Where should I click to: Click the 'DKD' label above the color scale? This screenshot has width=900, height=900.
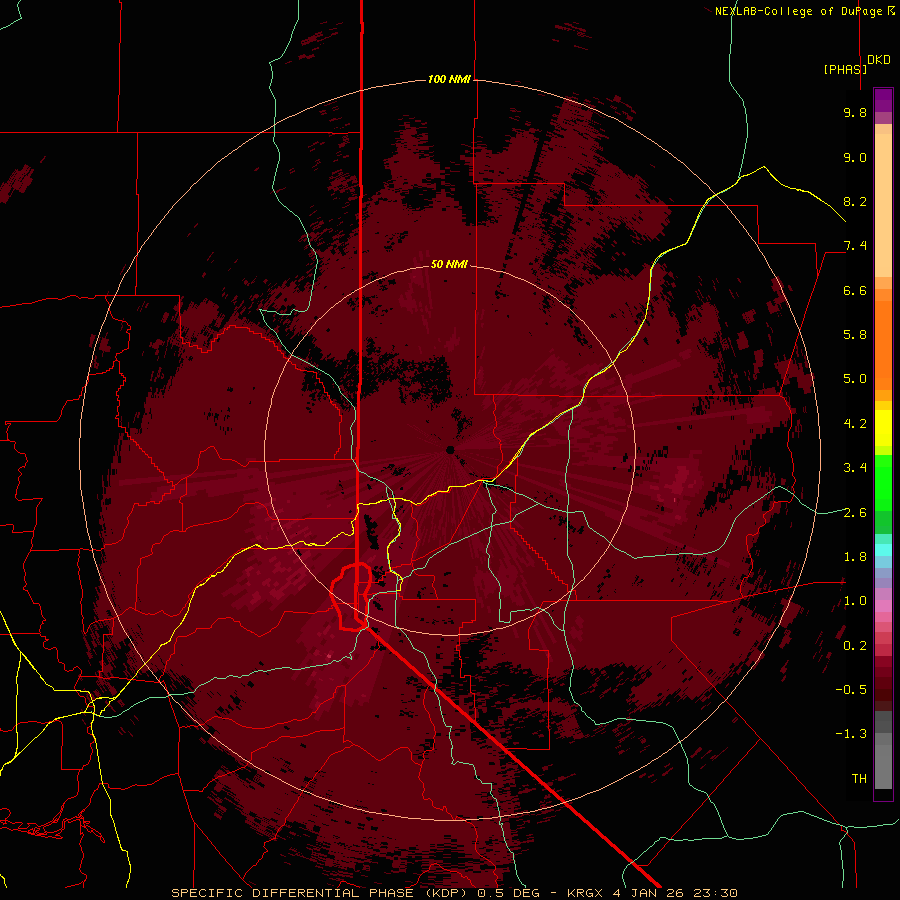[879, 60]
